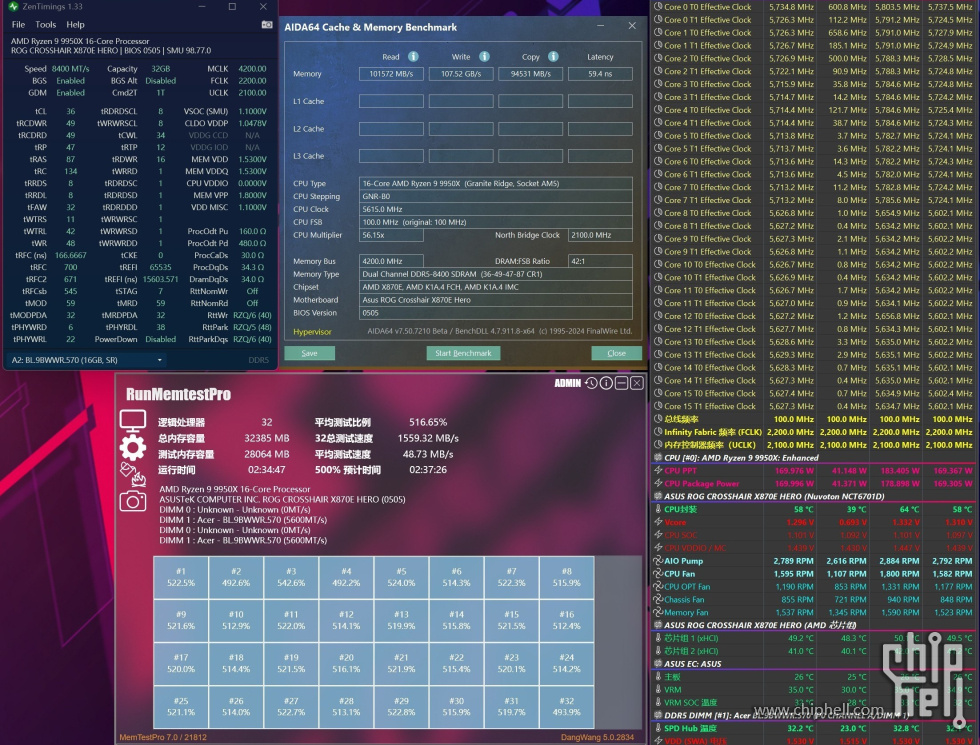Collapse the ASUS EC: ASUS sensor group
Screen dimensions: 980x745
[x=658, y=664]
